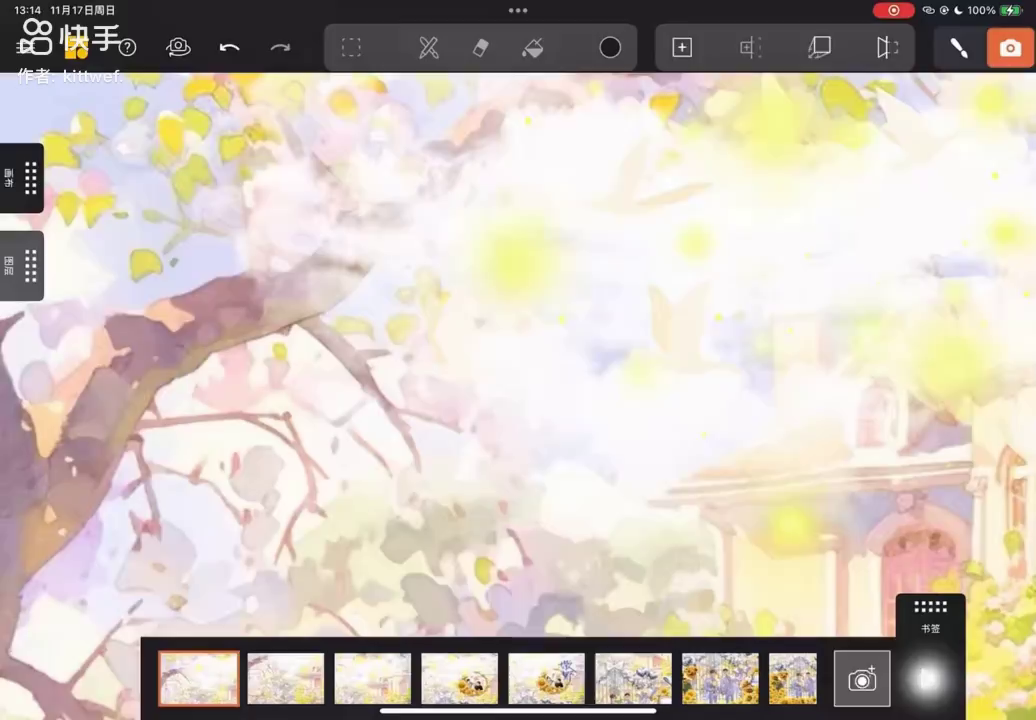Select the crossed brush and pencil tool
The image size is (1036, 720).
coord(429,48)
